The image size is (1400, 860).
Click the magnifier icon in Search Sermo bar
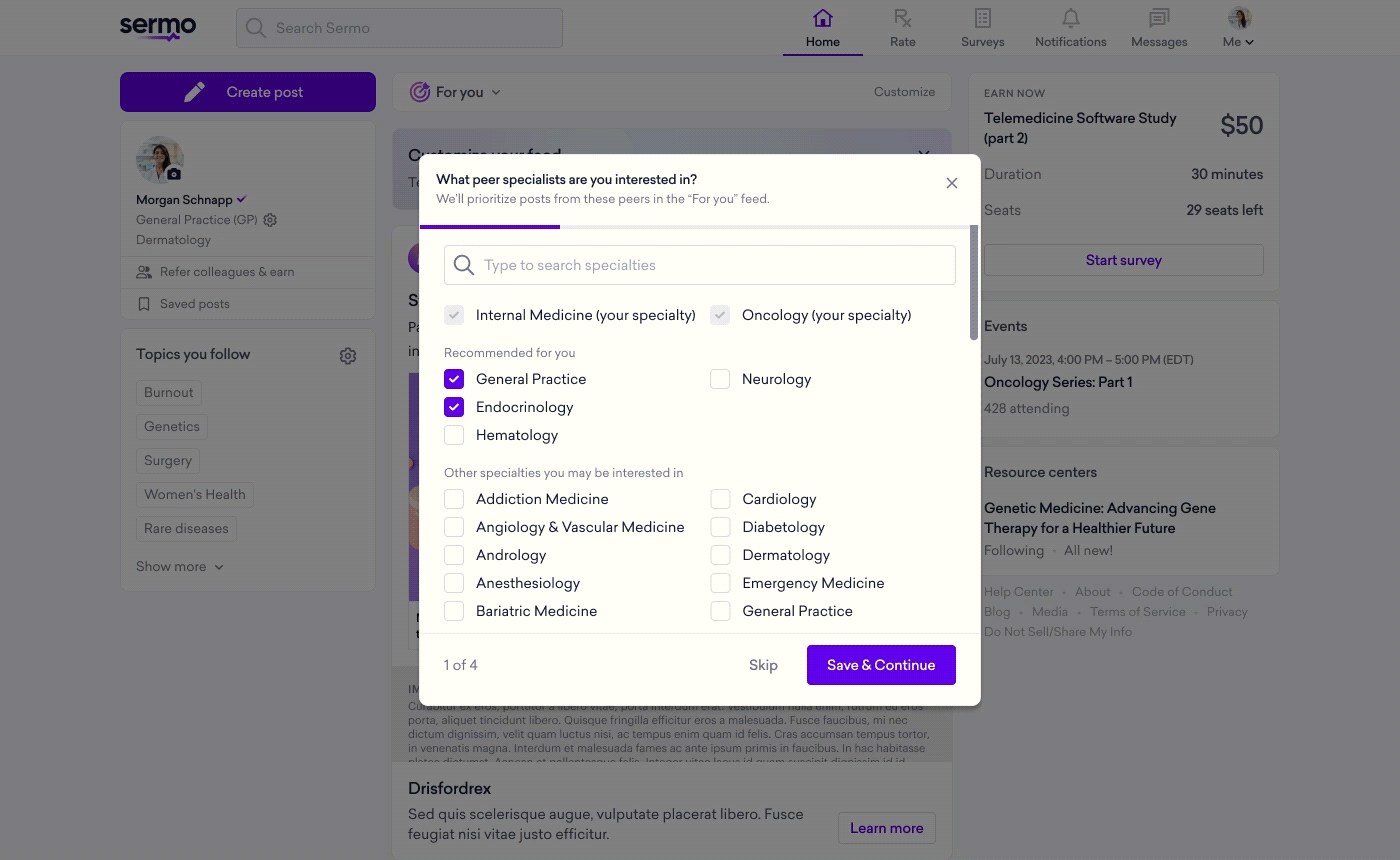pyautogui.click(x=256, y=28)
